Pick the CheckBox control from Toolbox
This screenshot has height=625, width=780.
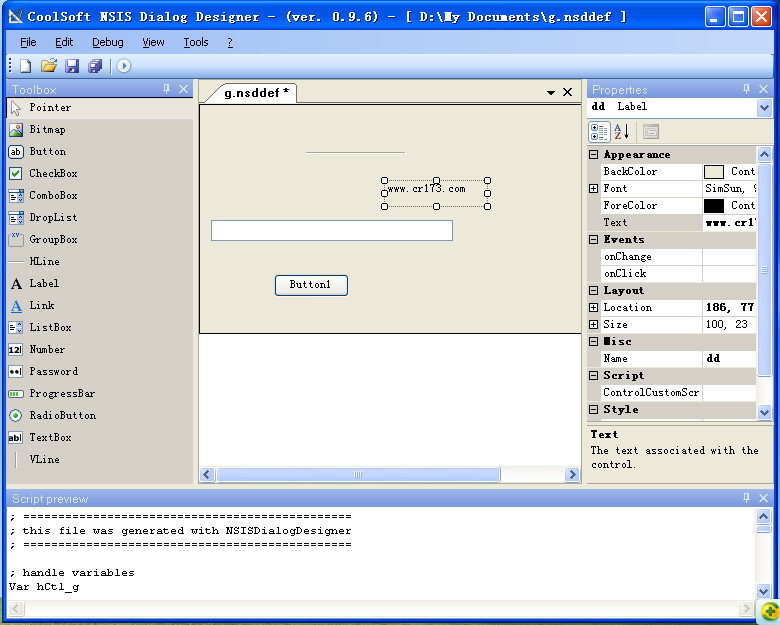[x=52, y=174]
